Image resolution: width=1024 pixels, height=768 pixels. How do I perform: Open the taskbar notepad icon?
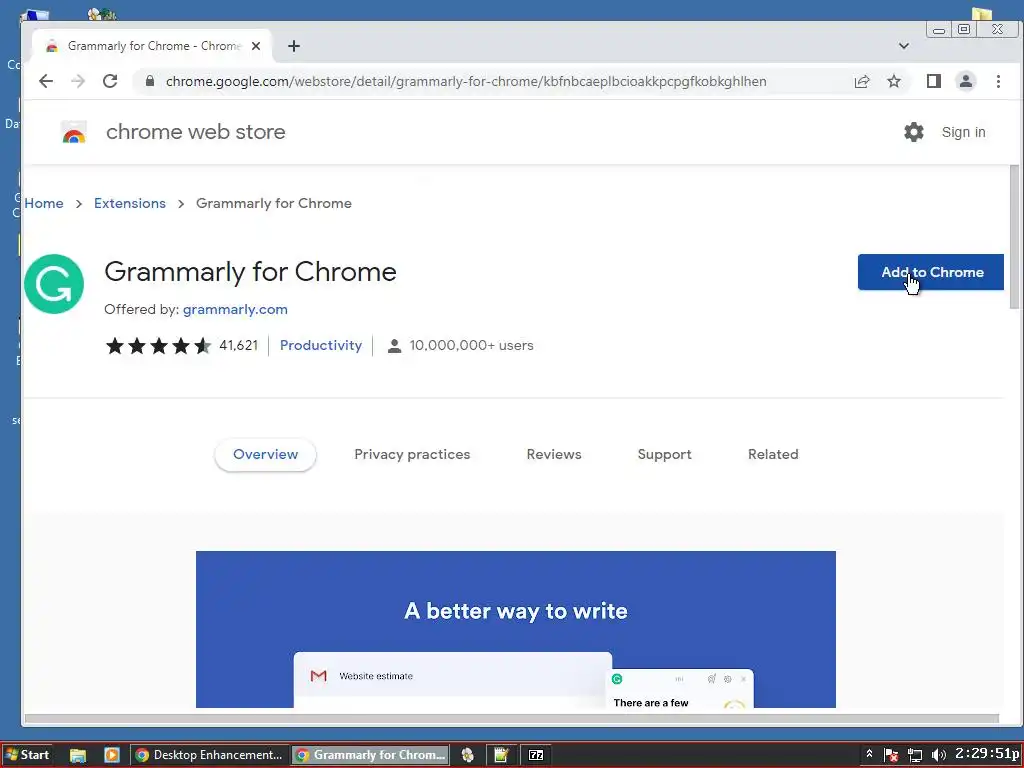click(x=501, y=756)
